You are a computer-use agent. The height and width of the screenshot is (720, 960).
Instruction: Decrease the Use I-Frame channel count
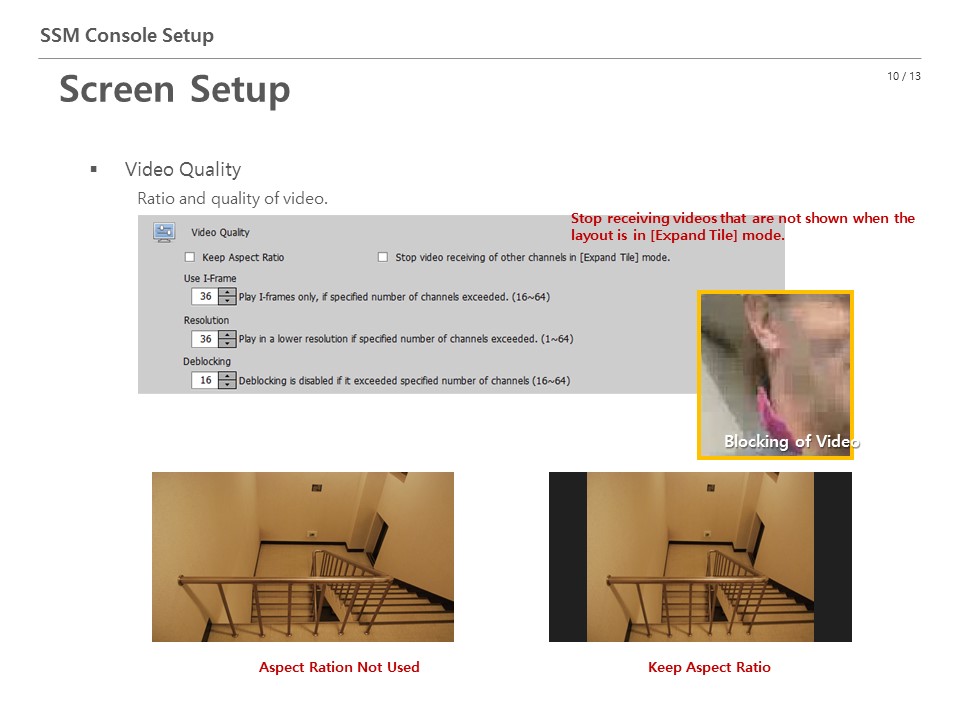[227, 301]
